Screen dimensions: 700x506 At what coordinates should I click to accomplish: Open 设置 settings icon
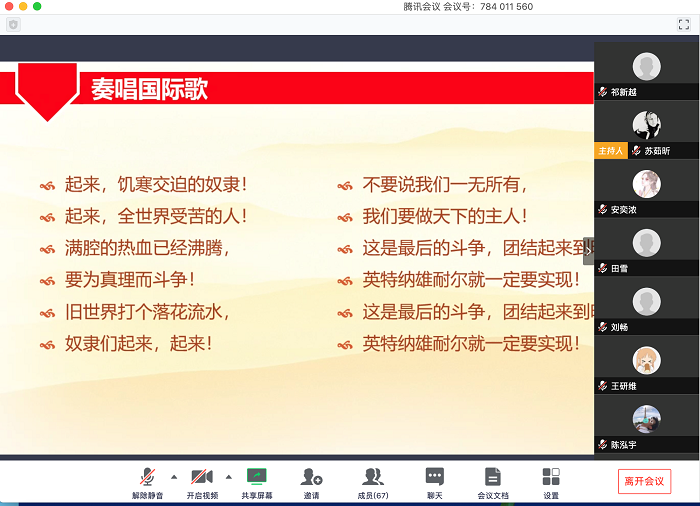pyautogui.click(x=551, y=477)
